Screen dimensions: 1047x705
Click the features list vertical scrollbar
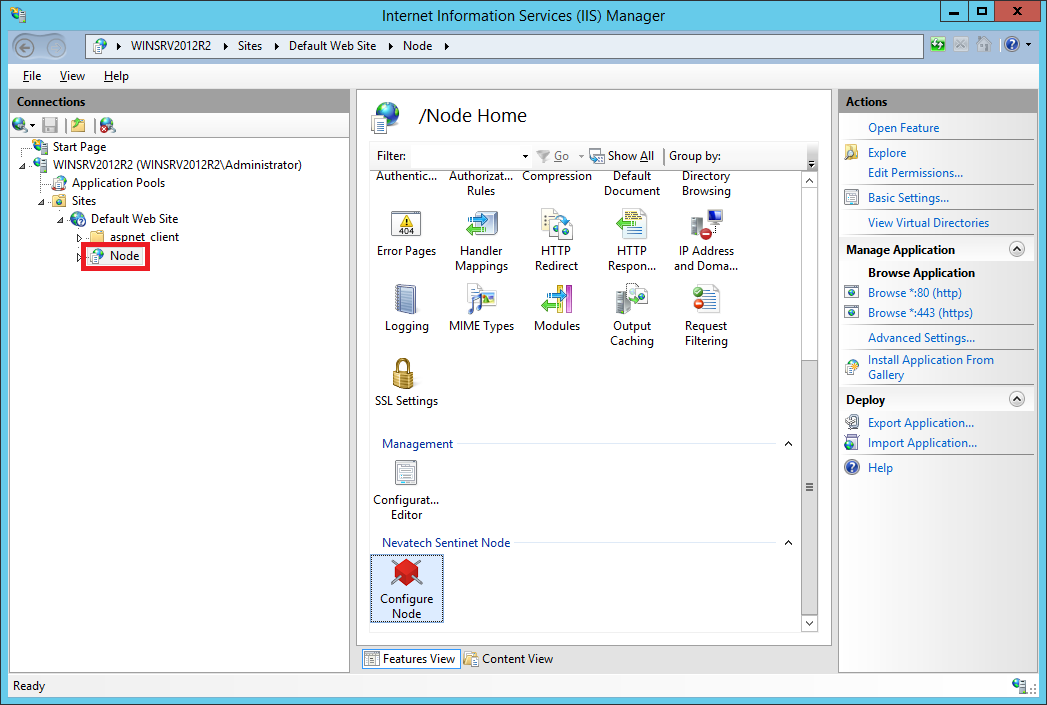(x=810, y=486)
